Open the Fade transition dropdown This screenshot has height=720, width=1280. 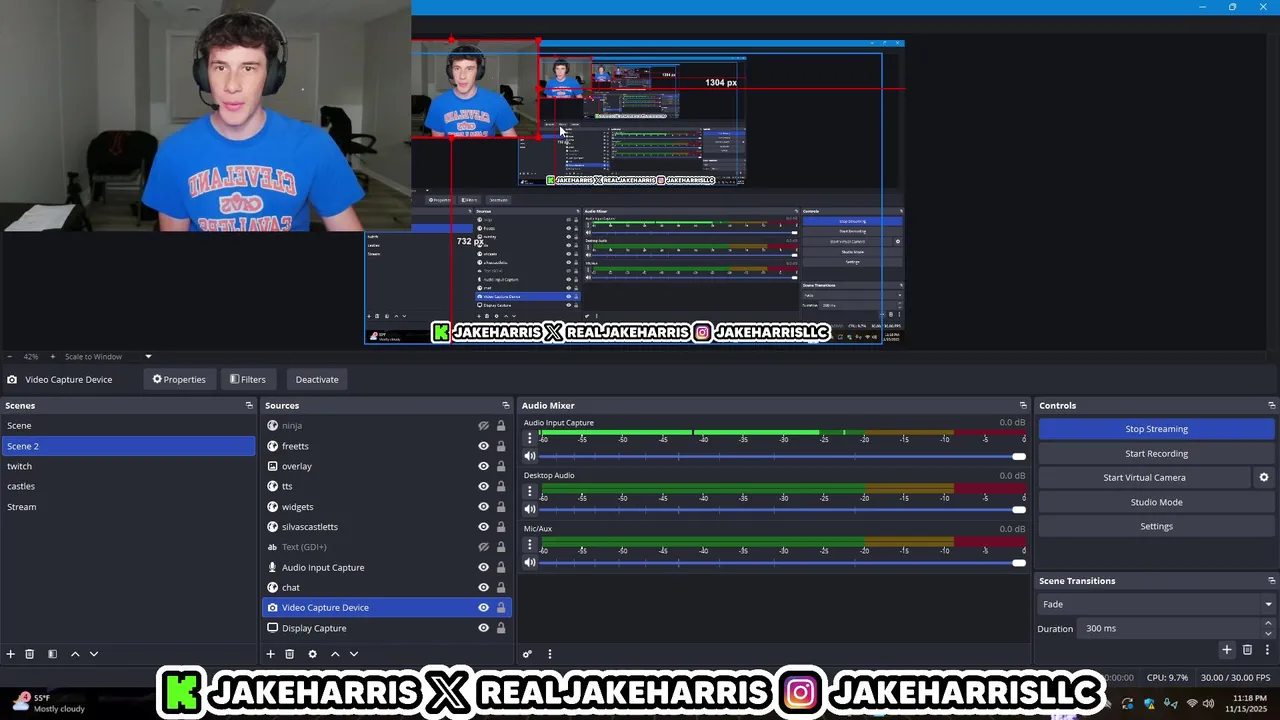[1156, 604]
